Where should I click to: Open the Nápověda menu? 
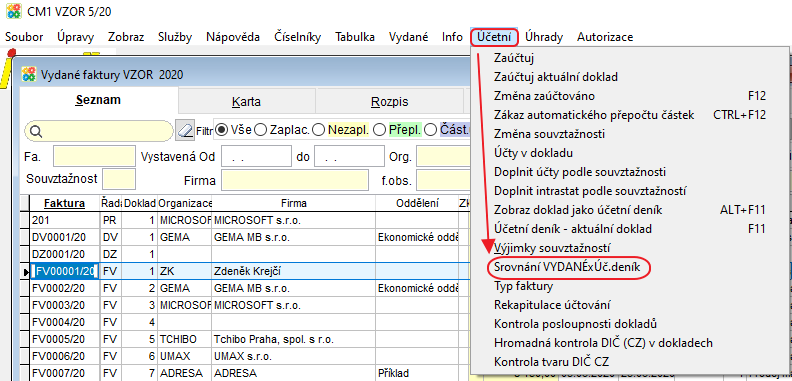[x=233, y=37]
